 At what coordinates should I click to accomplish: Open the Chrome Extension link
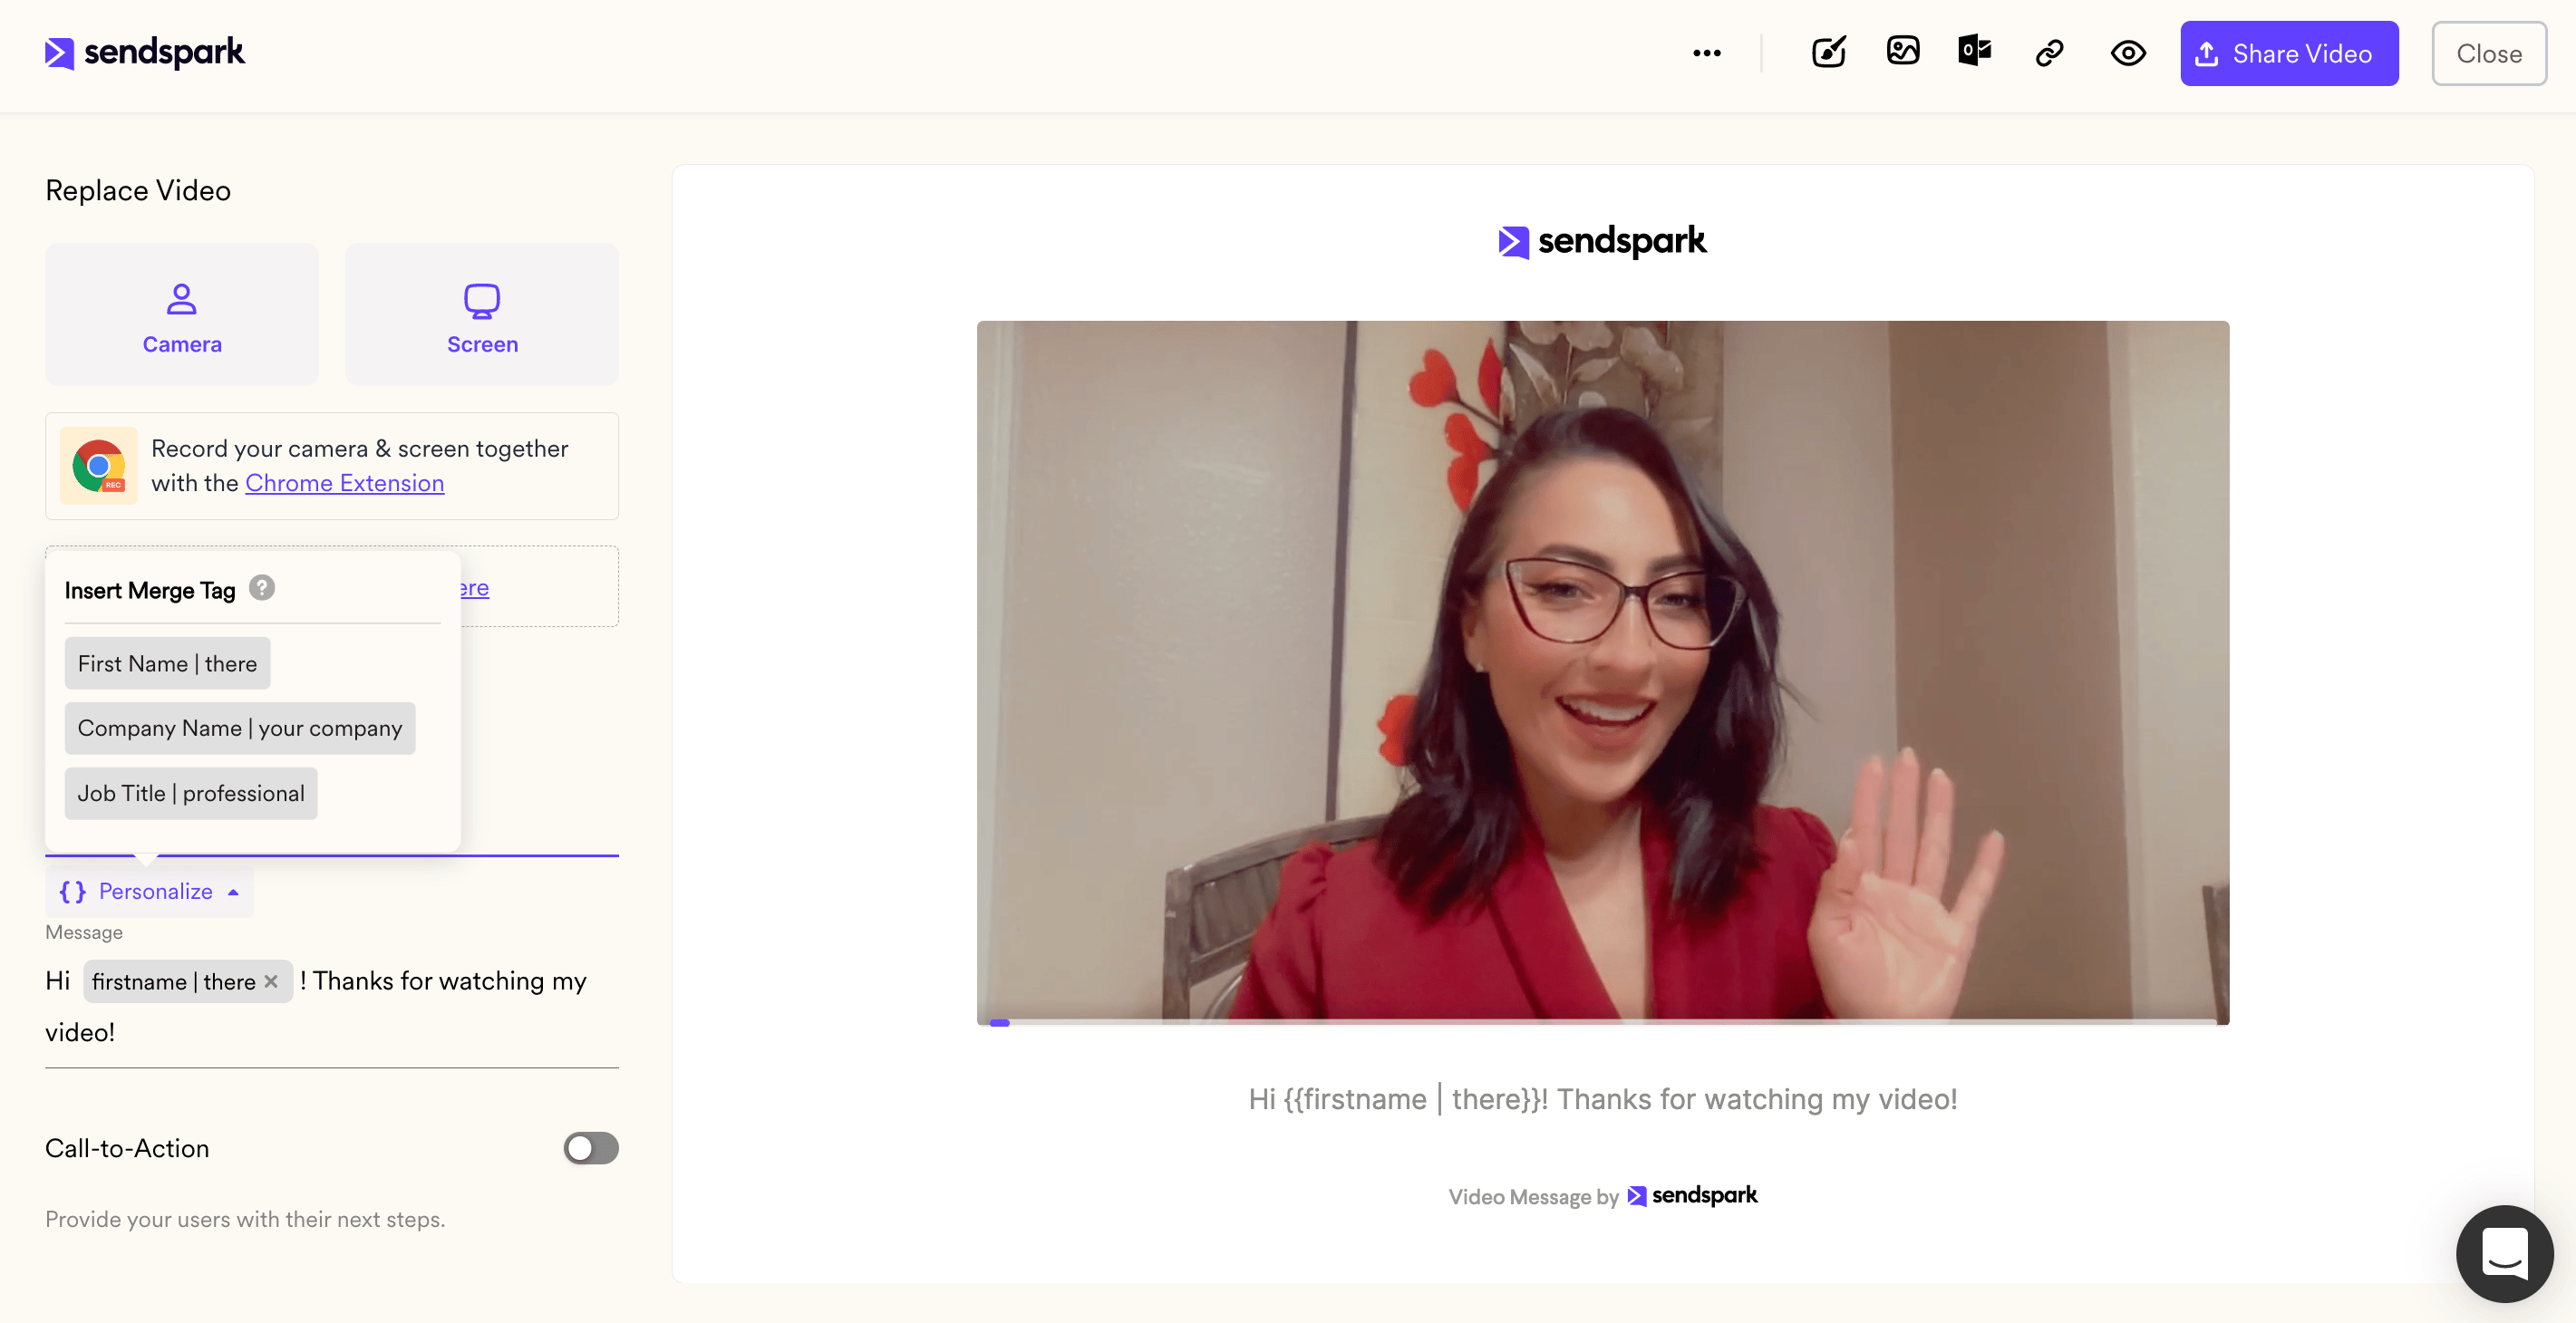pyautogui.click(x=344, y=483)
